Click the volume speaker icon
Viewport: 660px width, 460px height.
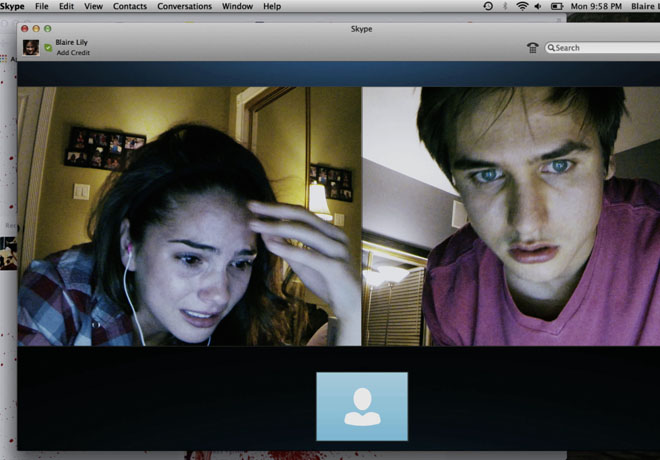539,6
